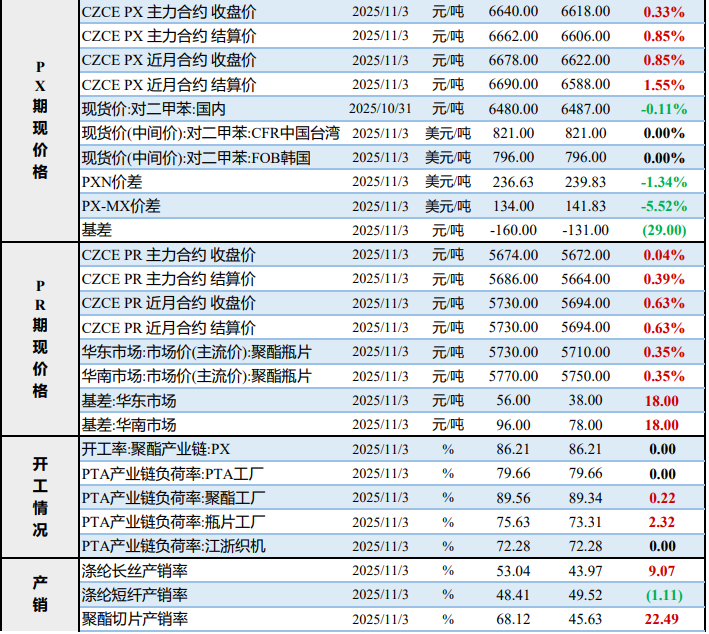709x634 pixels.
Task: Select the value 5770.00
Action: [513, 376]
